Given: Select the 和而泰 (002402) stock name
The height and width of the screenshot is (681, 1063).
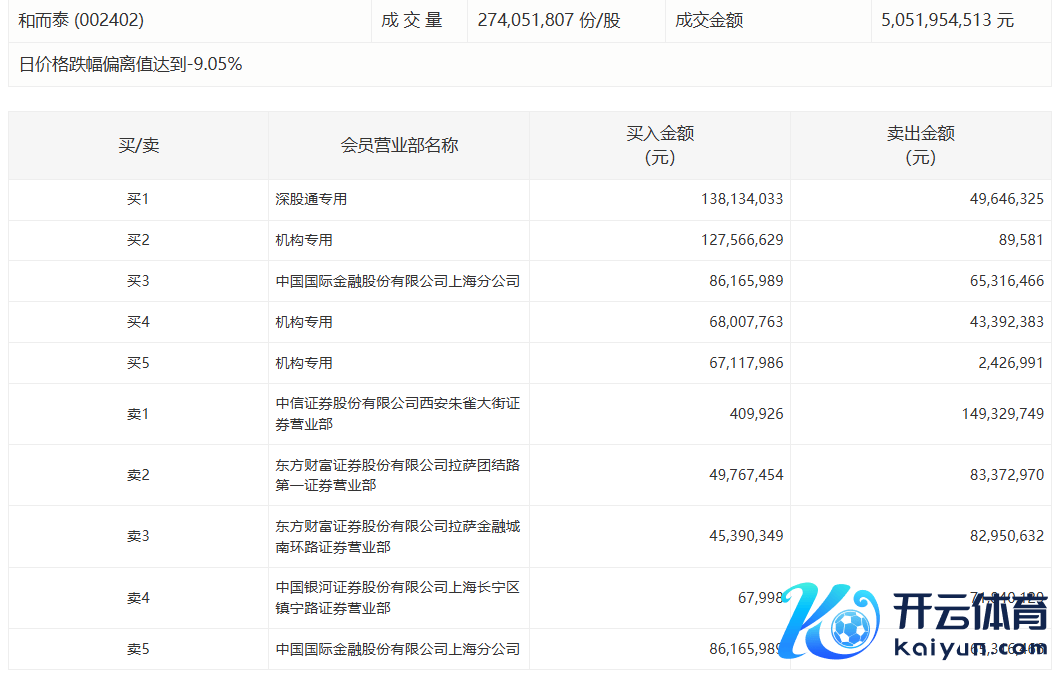Looking at the screenshot, I should click(81, 20).
